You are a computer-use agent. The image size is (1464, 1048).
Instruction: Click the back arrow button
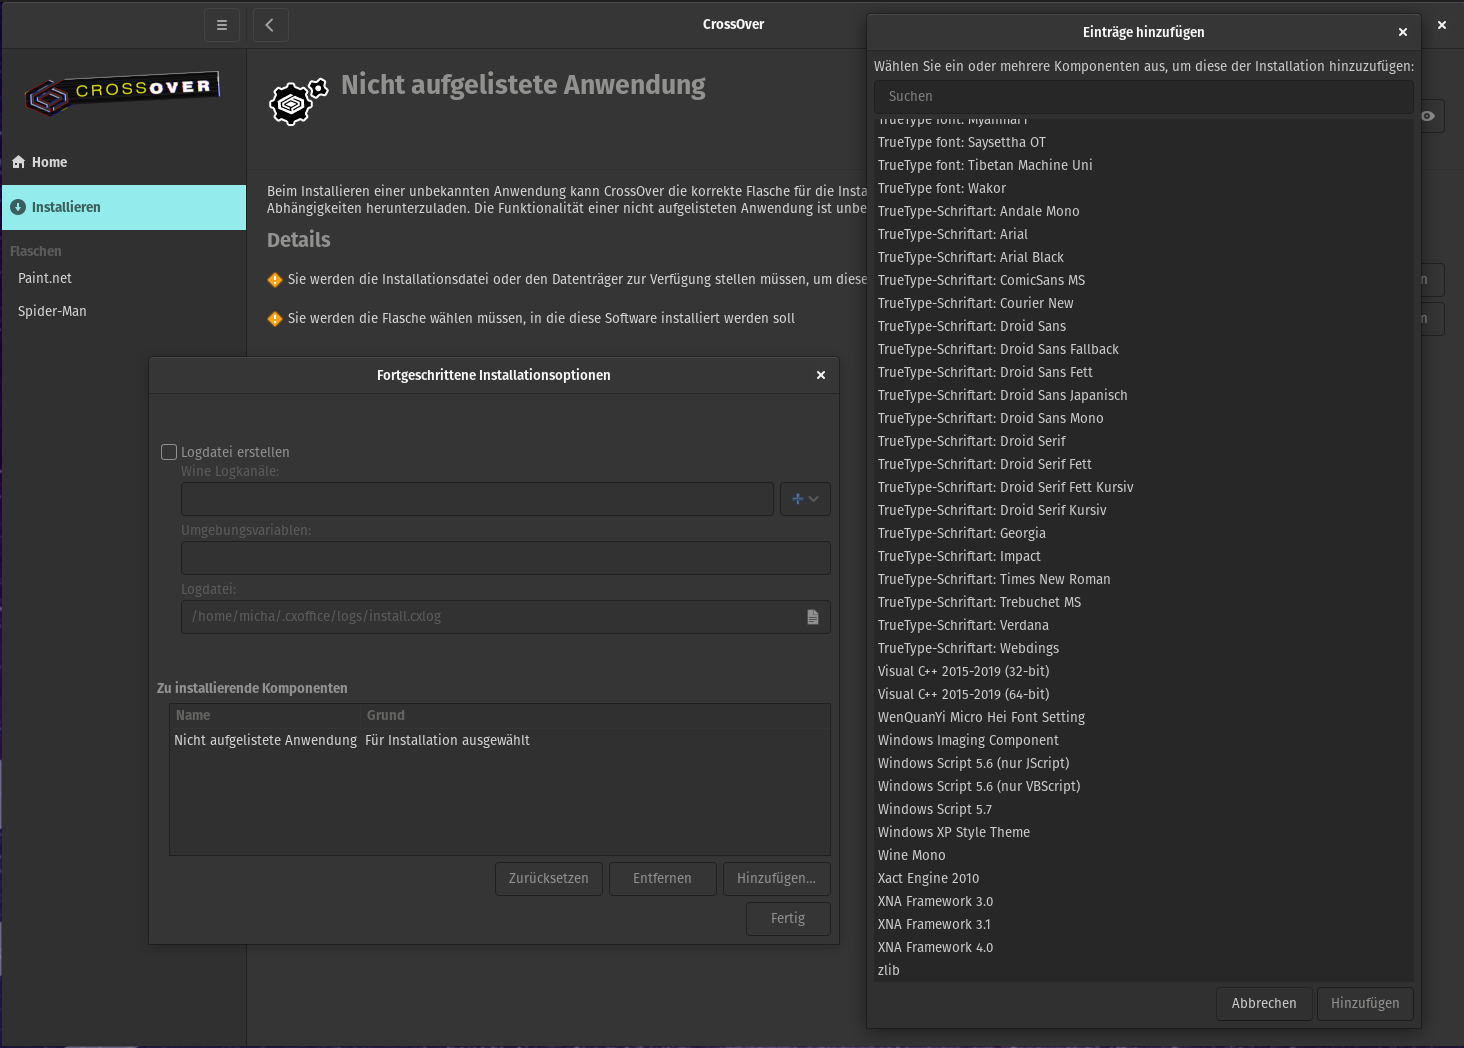270,25
